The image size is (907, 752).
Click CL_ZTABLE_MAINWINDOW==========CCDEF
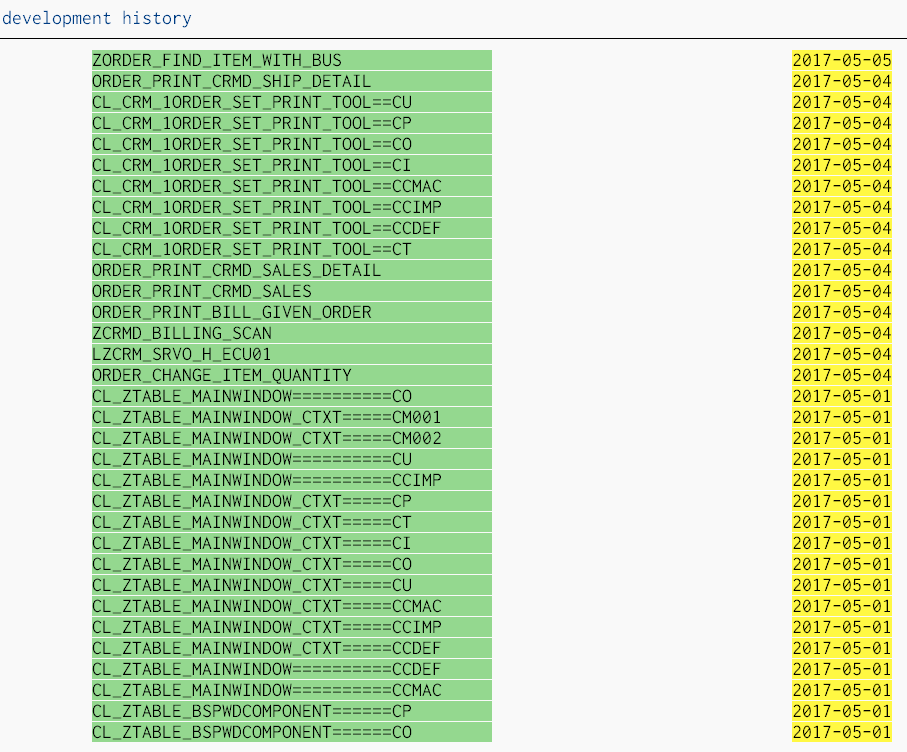(x=292, y=669)
